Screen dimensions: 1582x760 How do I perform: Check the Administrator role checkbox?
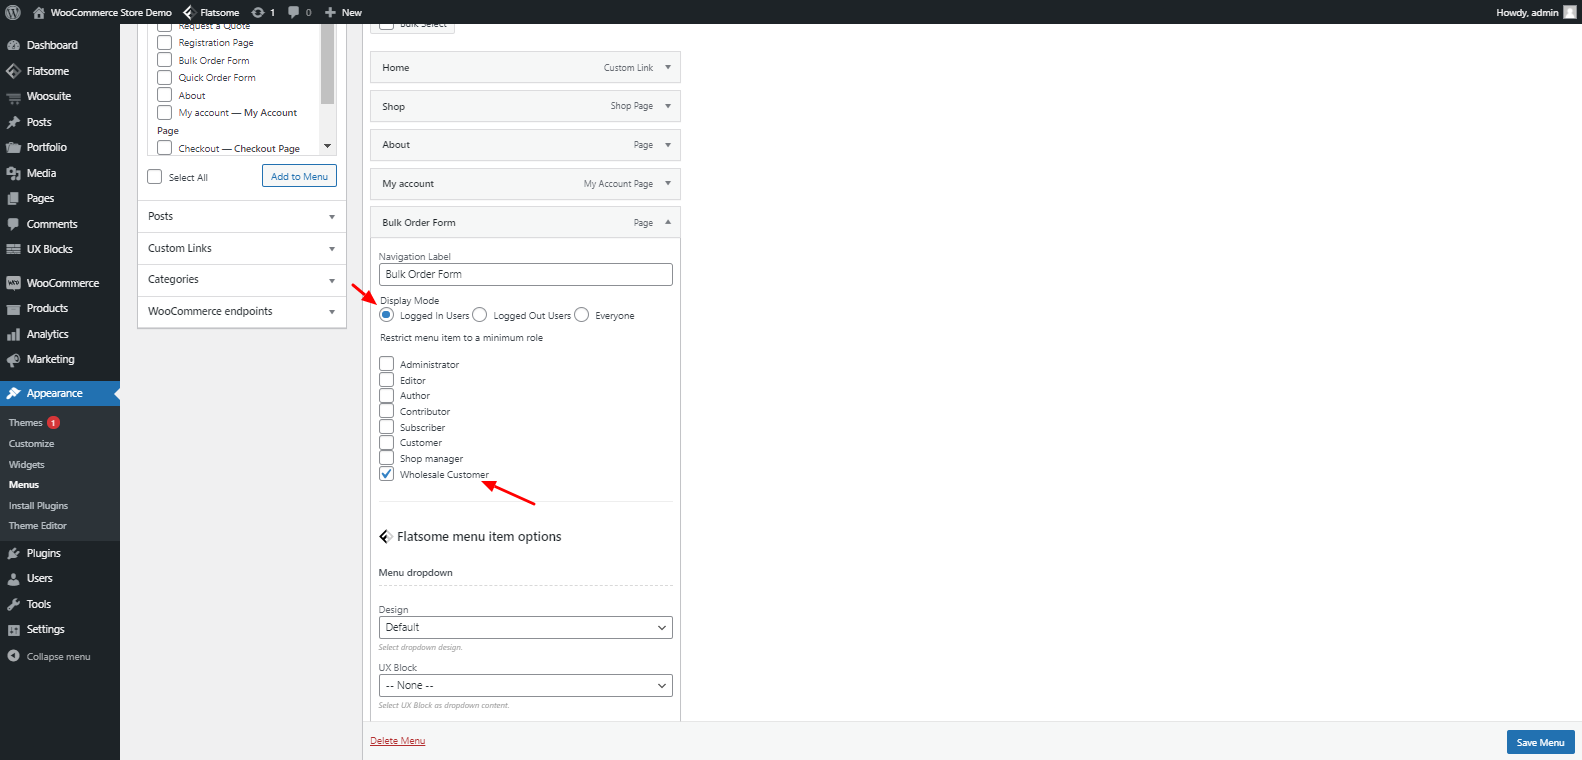pyautogui.click(x=386, y=364)
